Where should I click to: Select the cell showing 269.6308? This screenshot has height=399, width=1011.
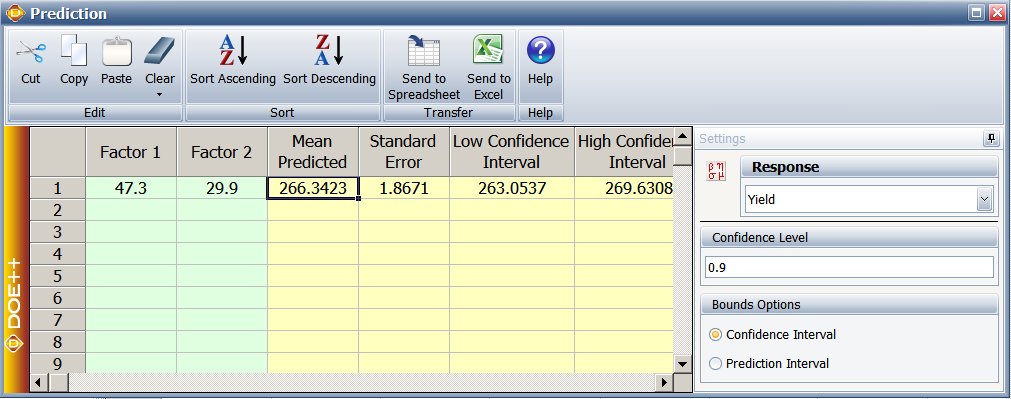pos(624,188)
